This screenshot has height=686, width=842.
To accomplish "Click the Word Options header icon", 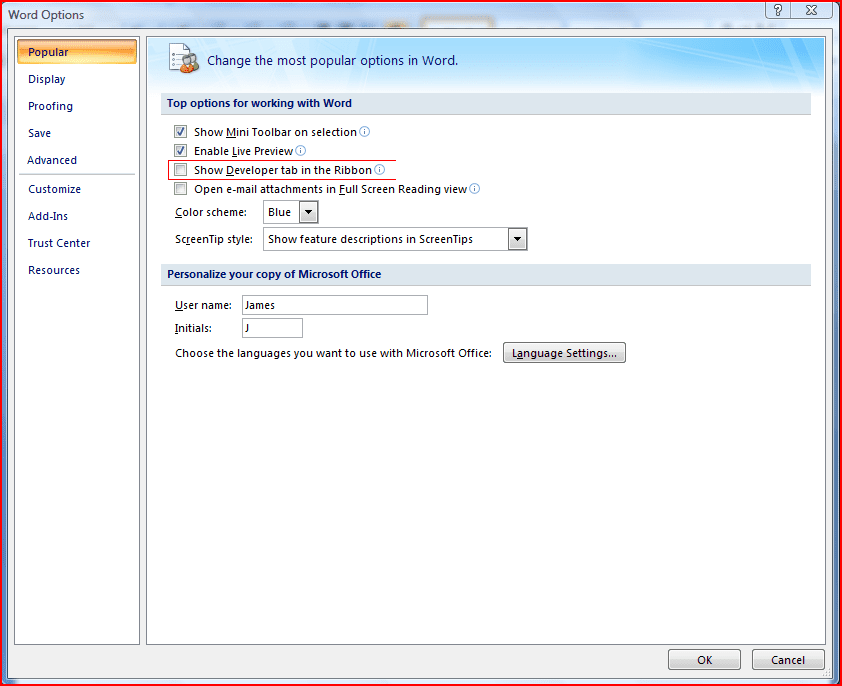I will [x=184, y=59].
